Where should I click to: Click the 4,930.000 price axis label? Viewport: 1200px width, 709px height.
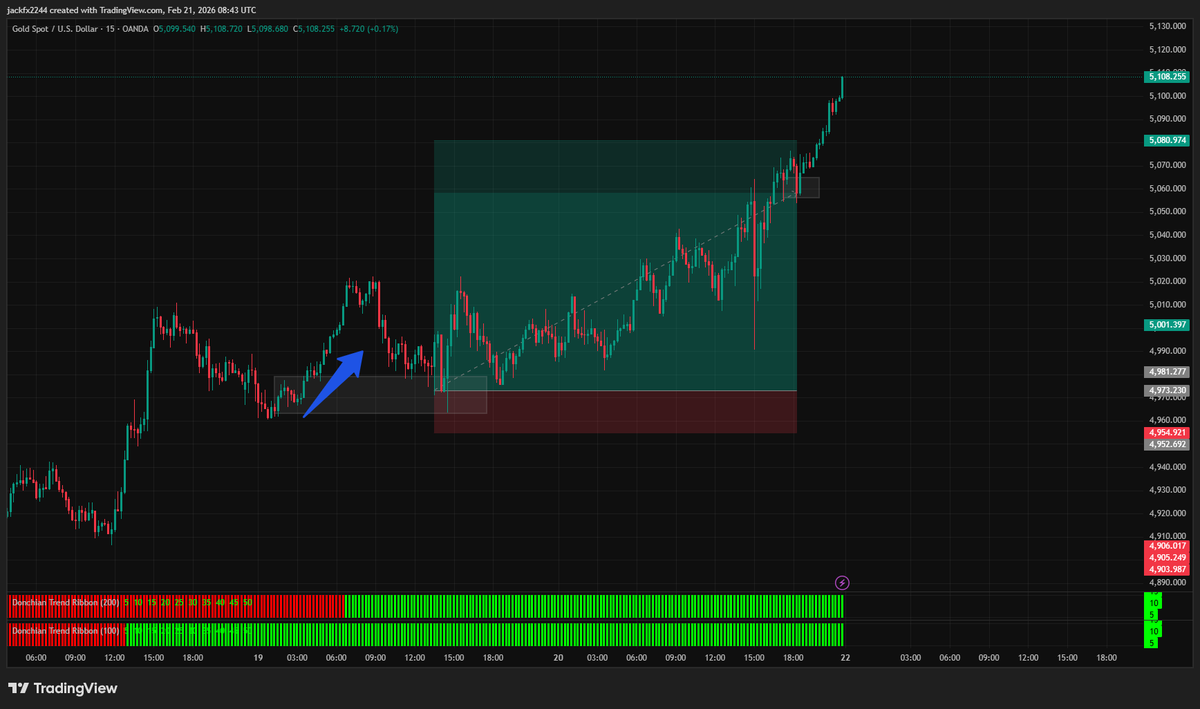pyautogui.click(x=1167, y=490)
